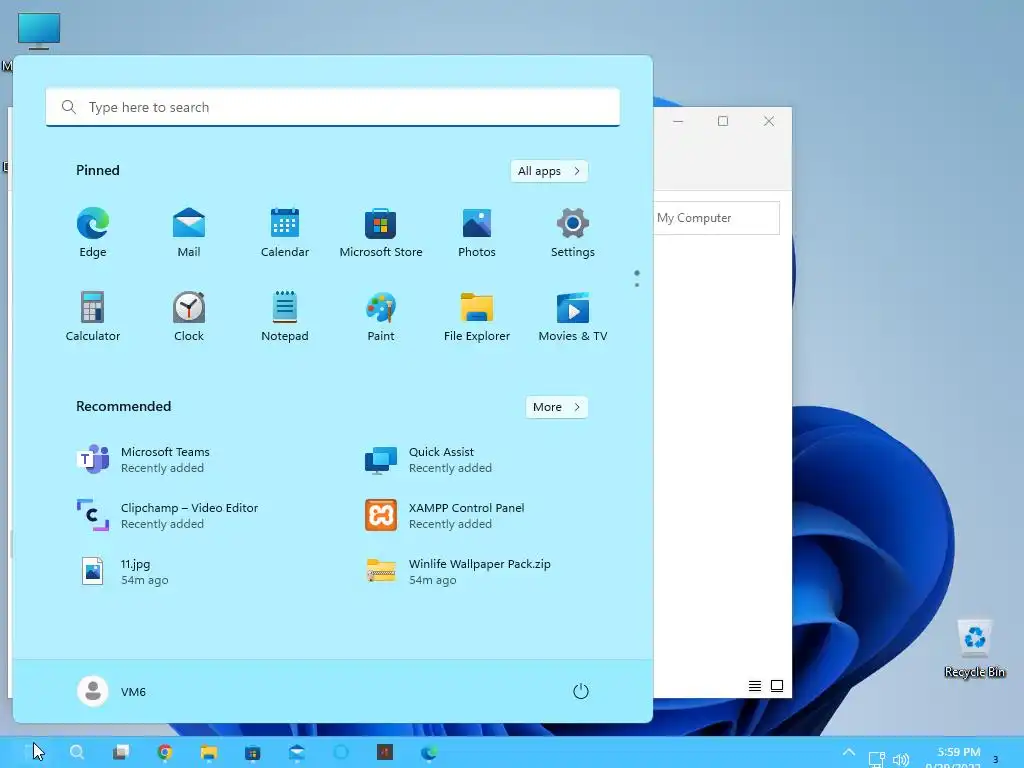The height and width of the screenshot is (768, 1024).
Task: Expand the All apps list
Action: click(549, 171)
